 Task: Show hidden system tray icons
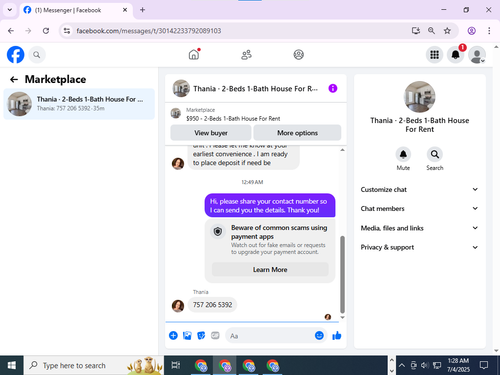[402, 365]
